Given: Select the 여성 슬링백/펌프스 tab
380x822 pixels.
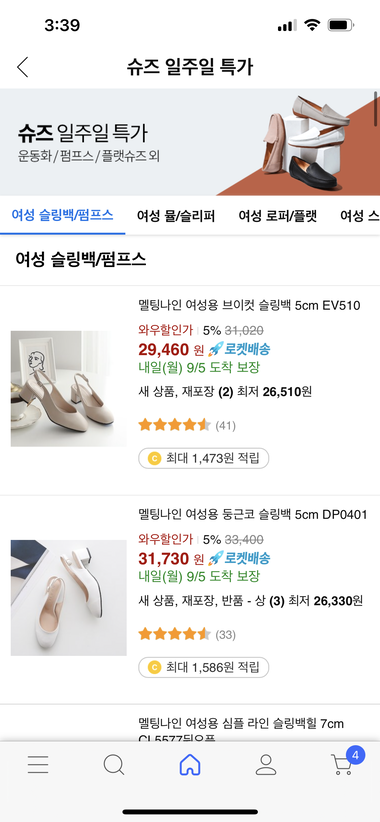Looking at the screenshot, I should [x=62, y=215].
